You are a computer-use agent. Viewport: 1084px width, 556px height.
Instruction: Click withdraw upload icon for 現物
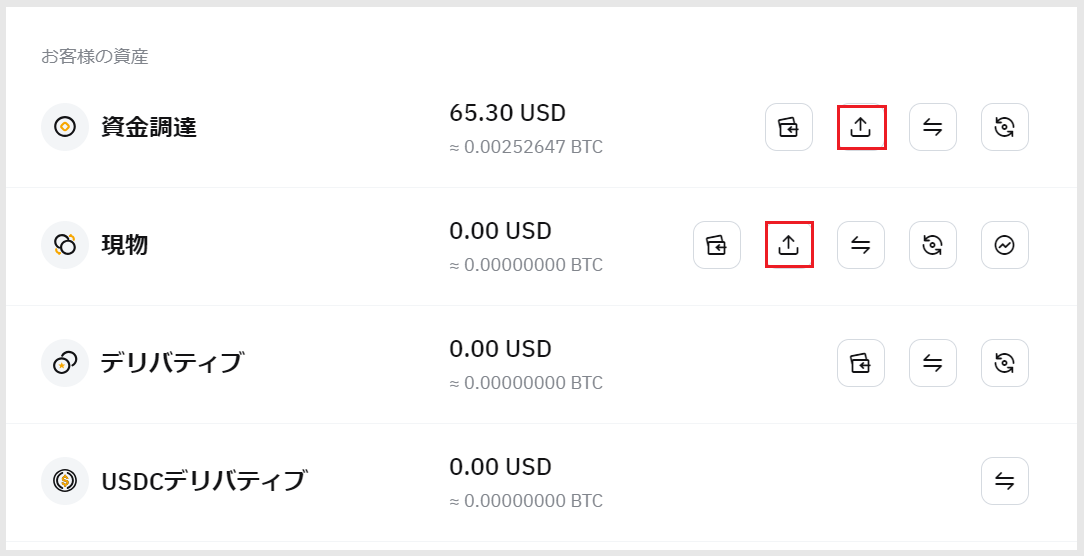coord(789,245)
